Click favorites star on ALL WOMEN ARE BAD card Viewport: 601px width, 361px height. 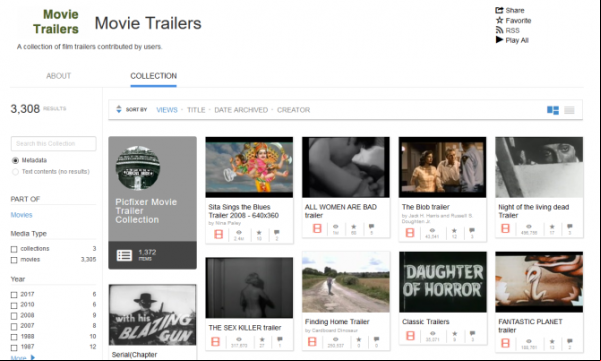354,226
